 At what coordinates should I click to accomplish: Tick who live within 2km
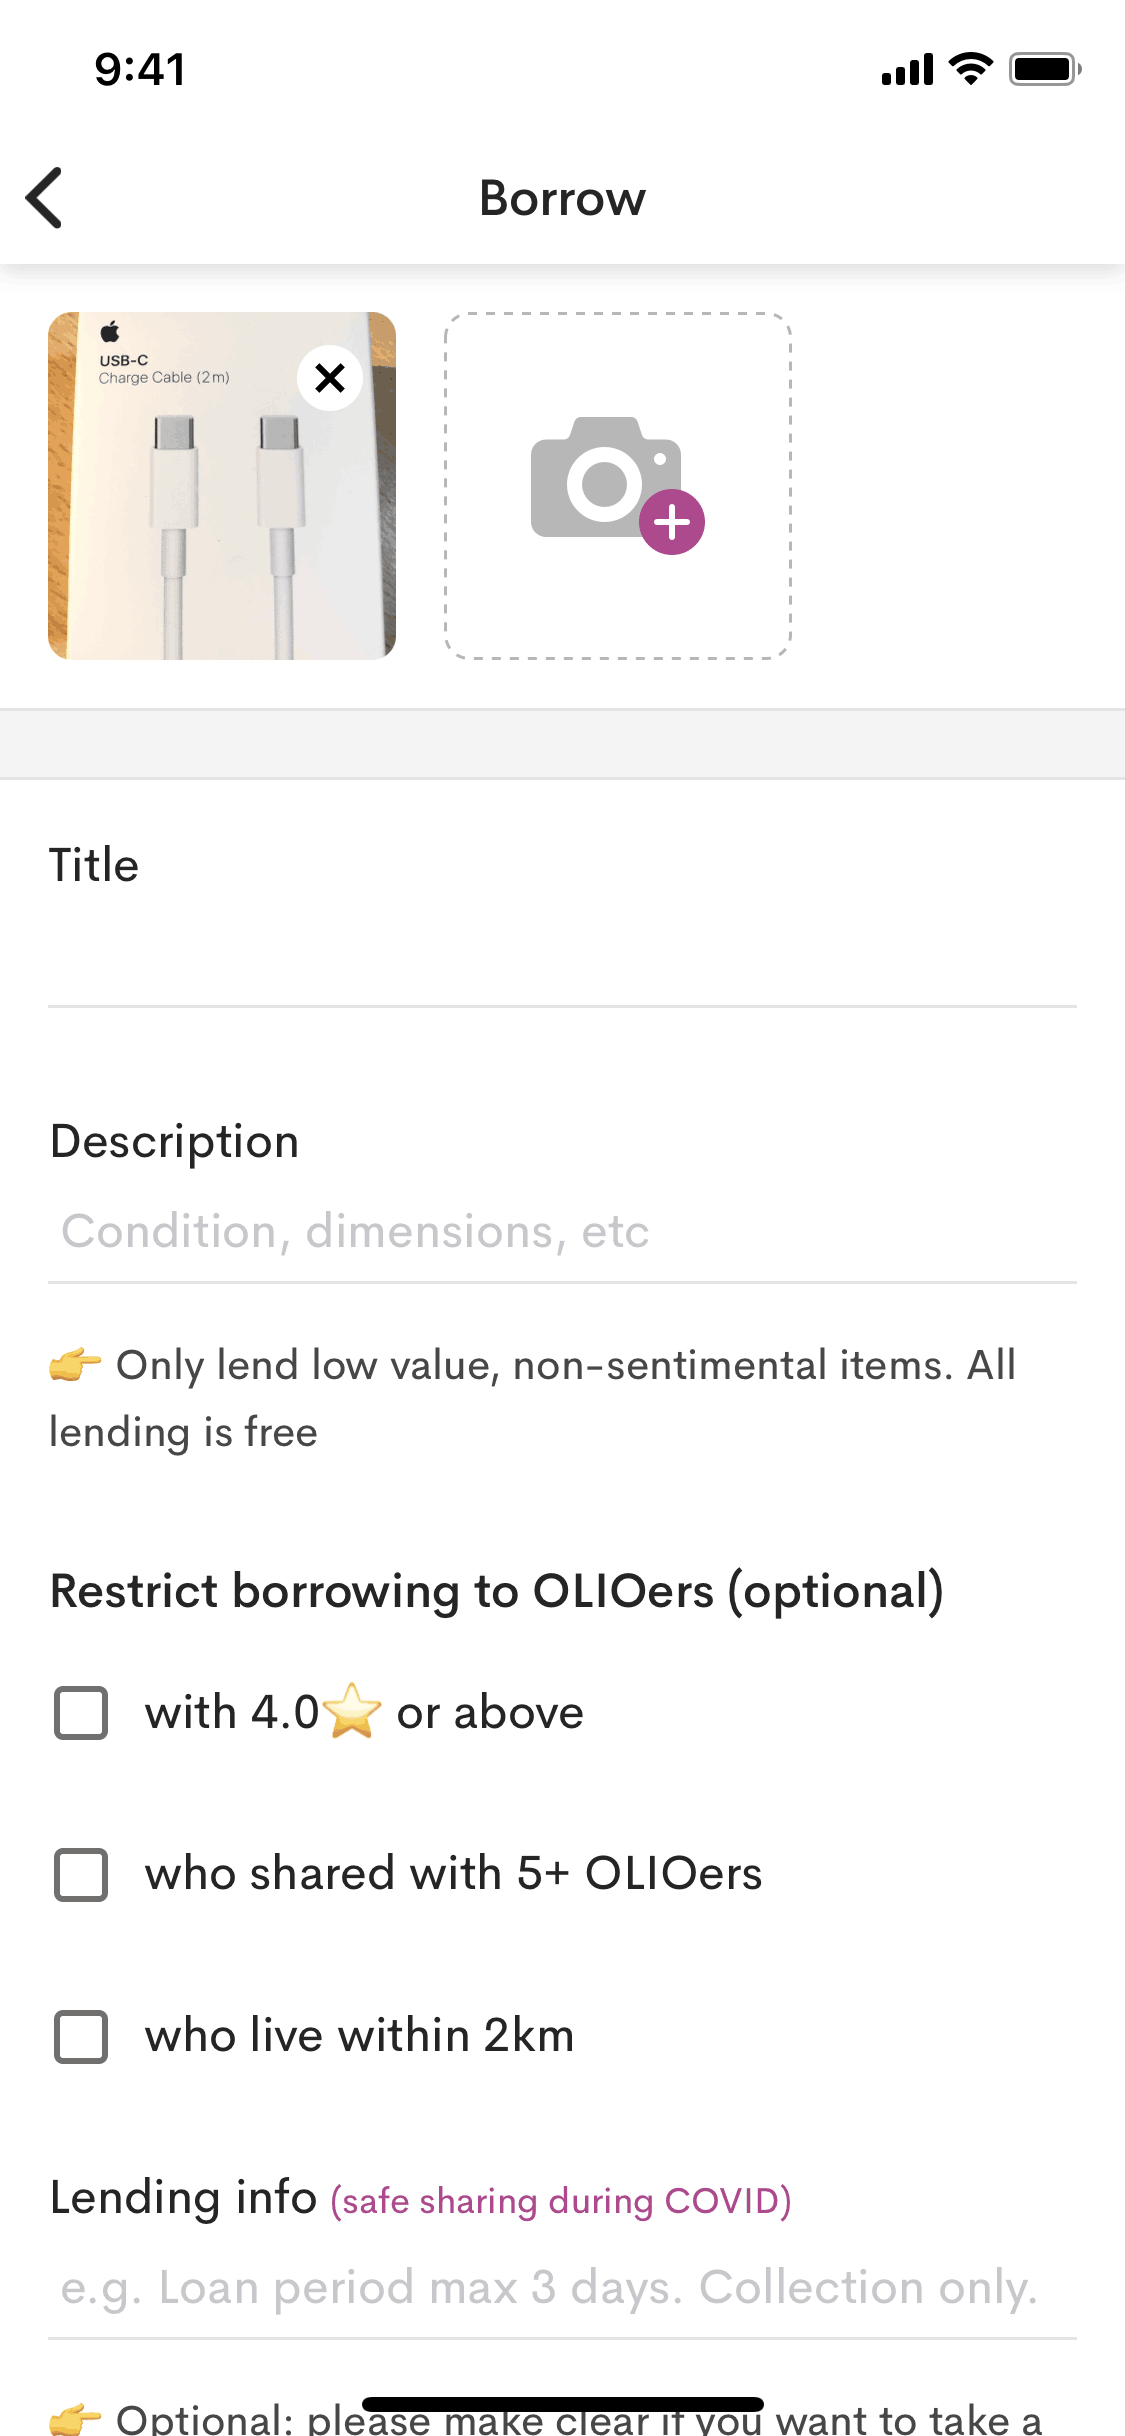[81, 2036]
